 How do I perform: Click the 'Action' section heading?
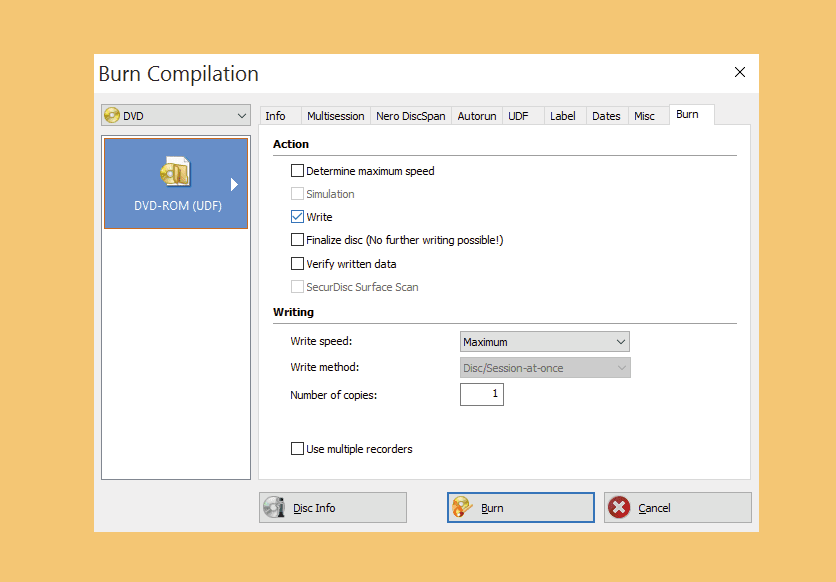click(x=291, y=144)
